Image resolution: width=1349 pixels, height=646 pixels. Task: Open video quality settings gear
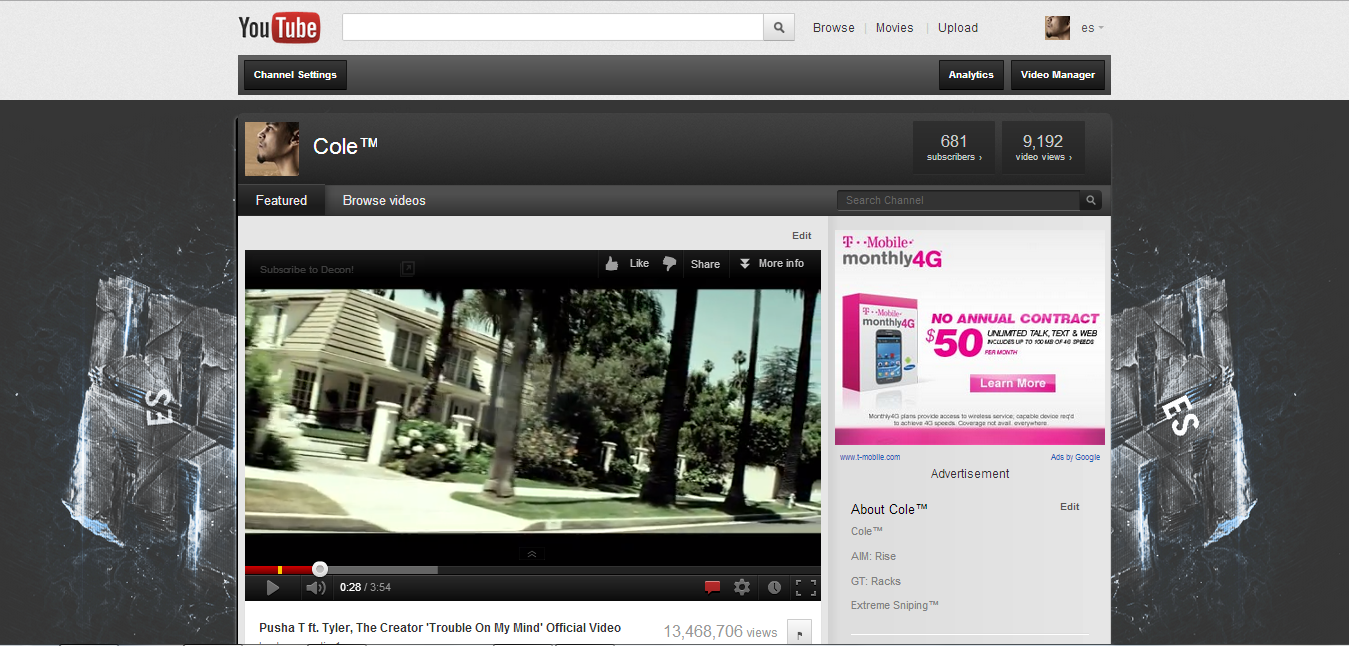[742, 588]
